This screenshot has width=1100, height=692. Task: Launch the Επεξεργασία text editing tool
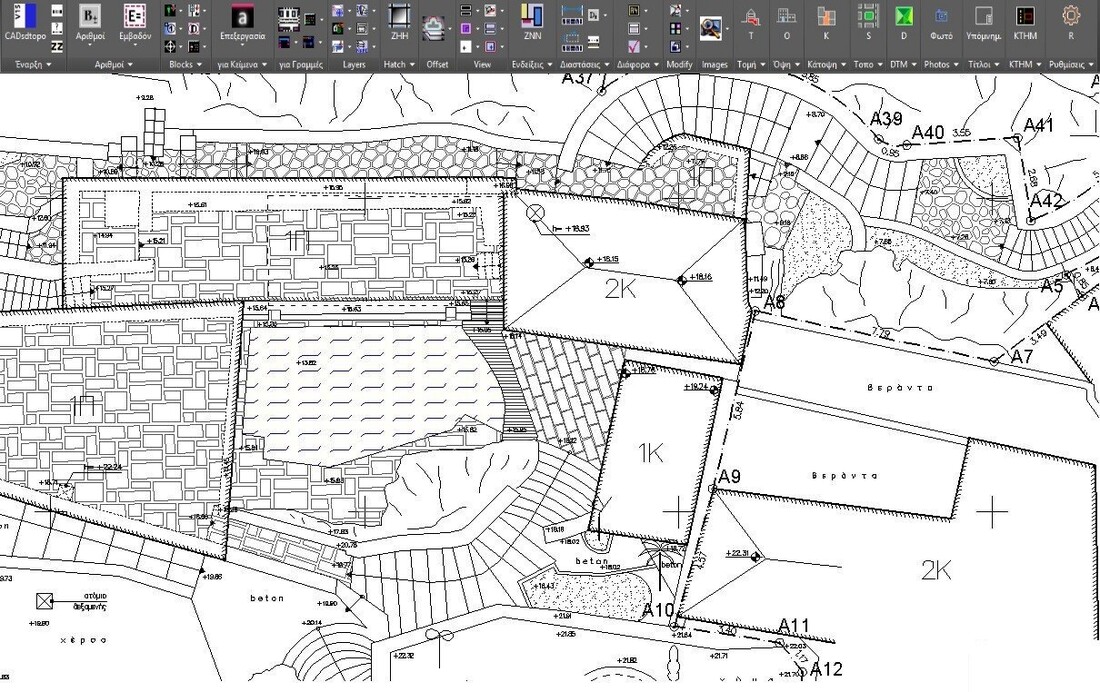(242, 17)
